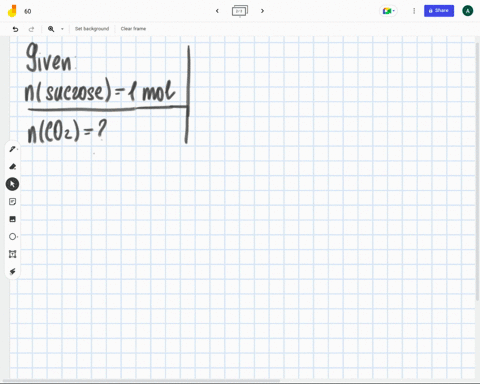
Task: Open the frame bar thumbnail
Action: [x=240, y=11]
